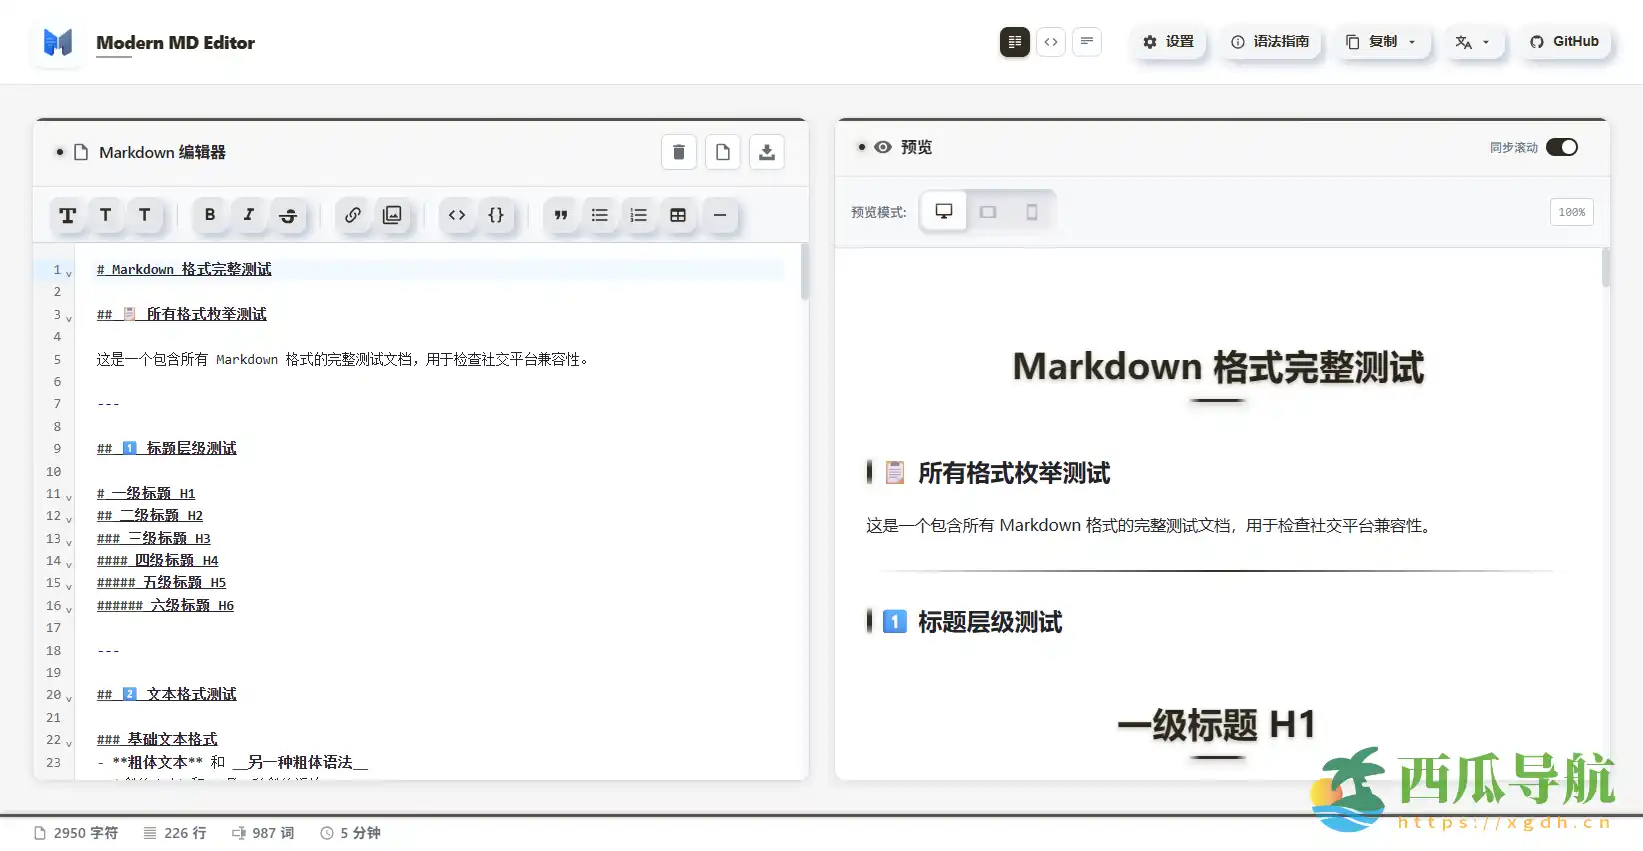Insert an image from the toolbar

coord(392,215)
